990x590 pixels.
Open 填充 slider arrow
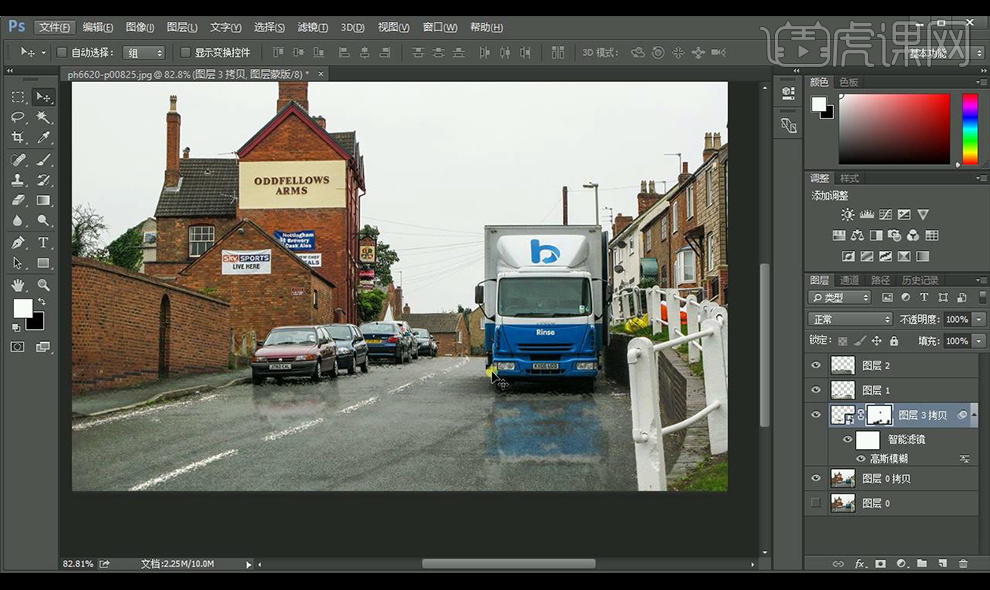tap(979, 341)
